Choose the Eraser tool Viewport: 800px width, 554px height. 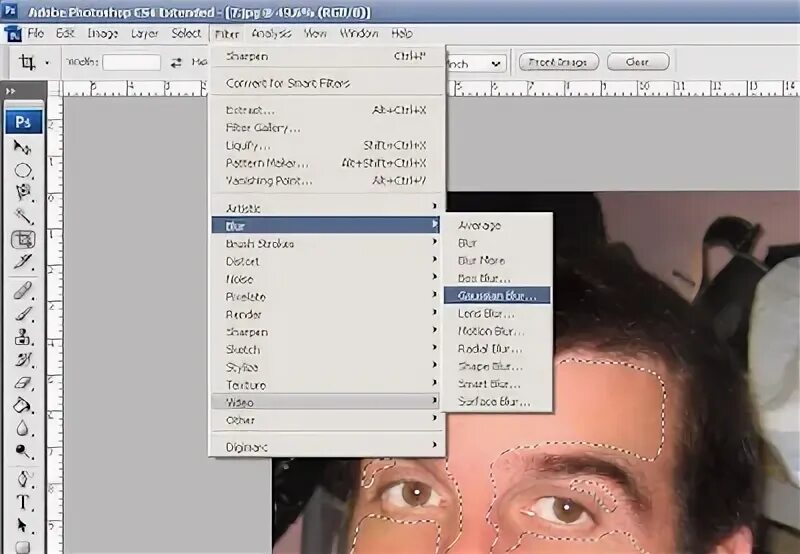pos(22,383)
